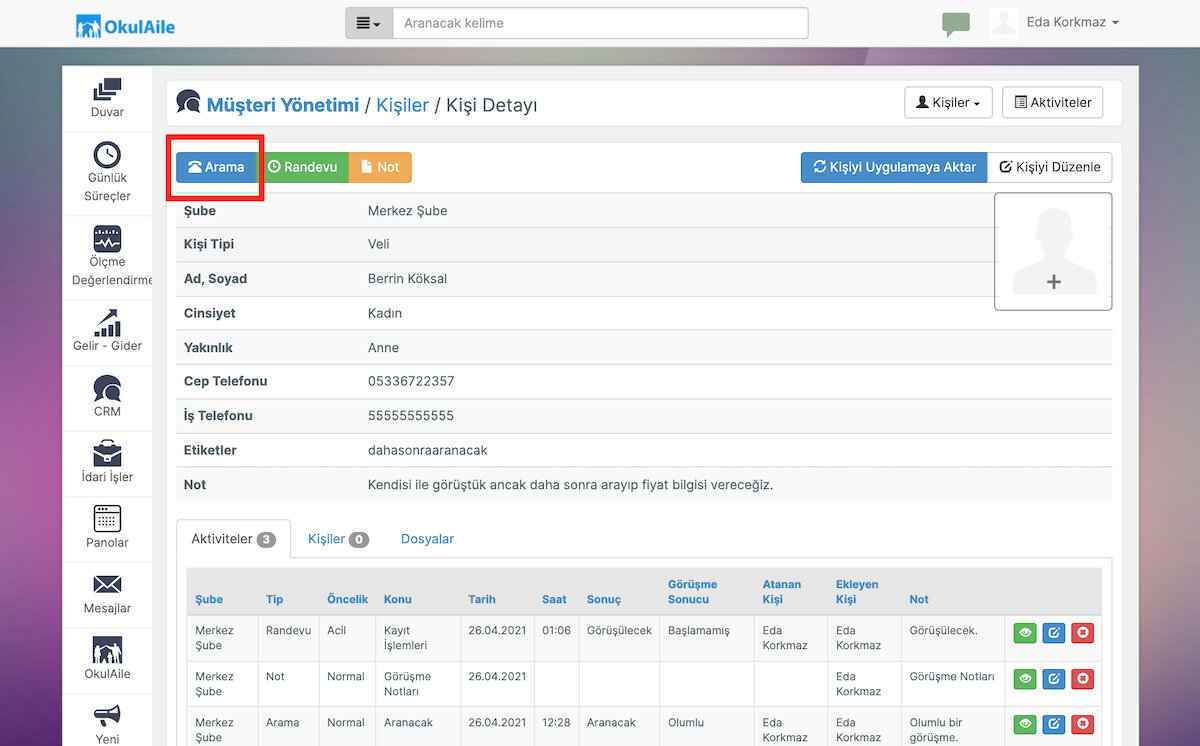Delete the Görüşme Notları activity

point(1083,679)
